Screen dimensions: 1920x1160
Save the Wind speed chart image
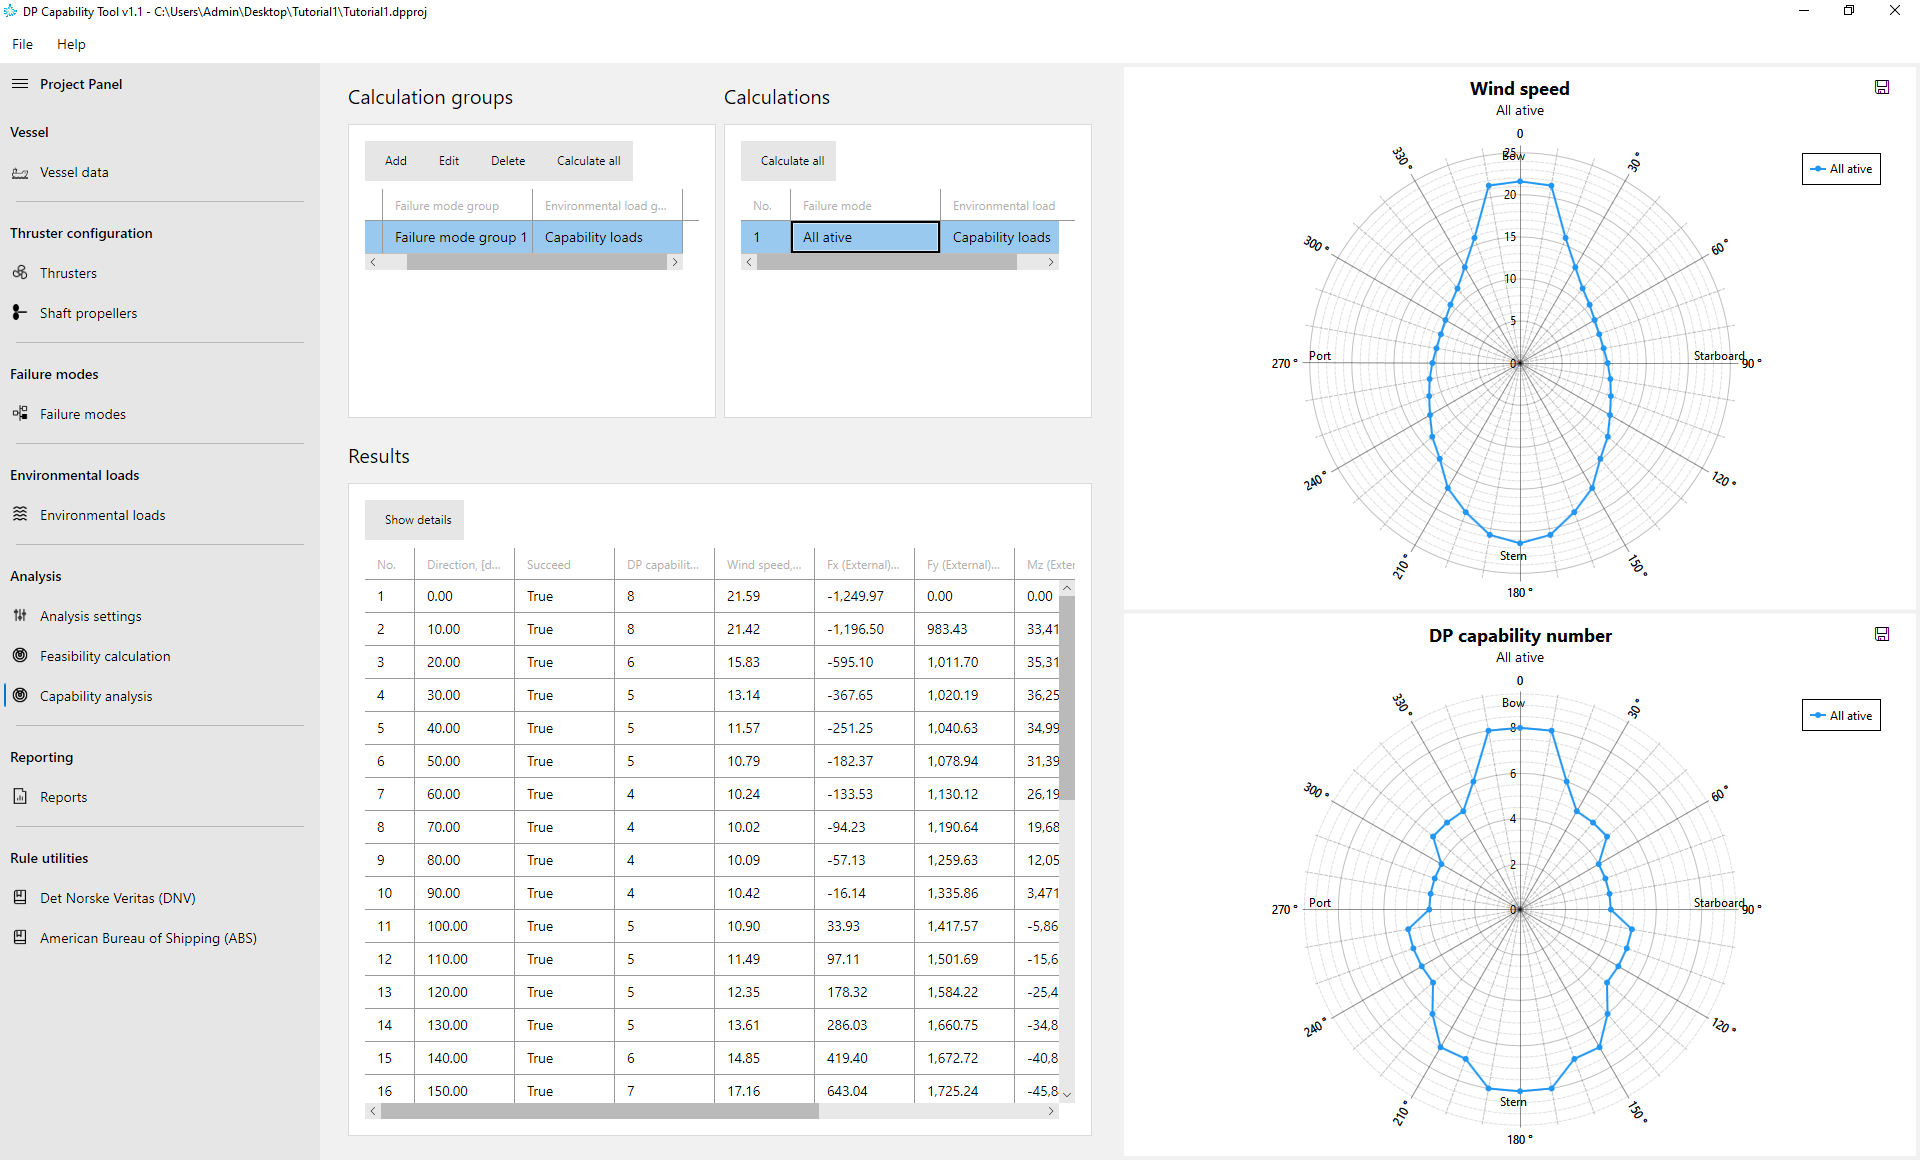(1882, 88)
